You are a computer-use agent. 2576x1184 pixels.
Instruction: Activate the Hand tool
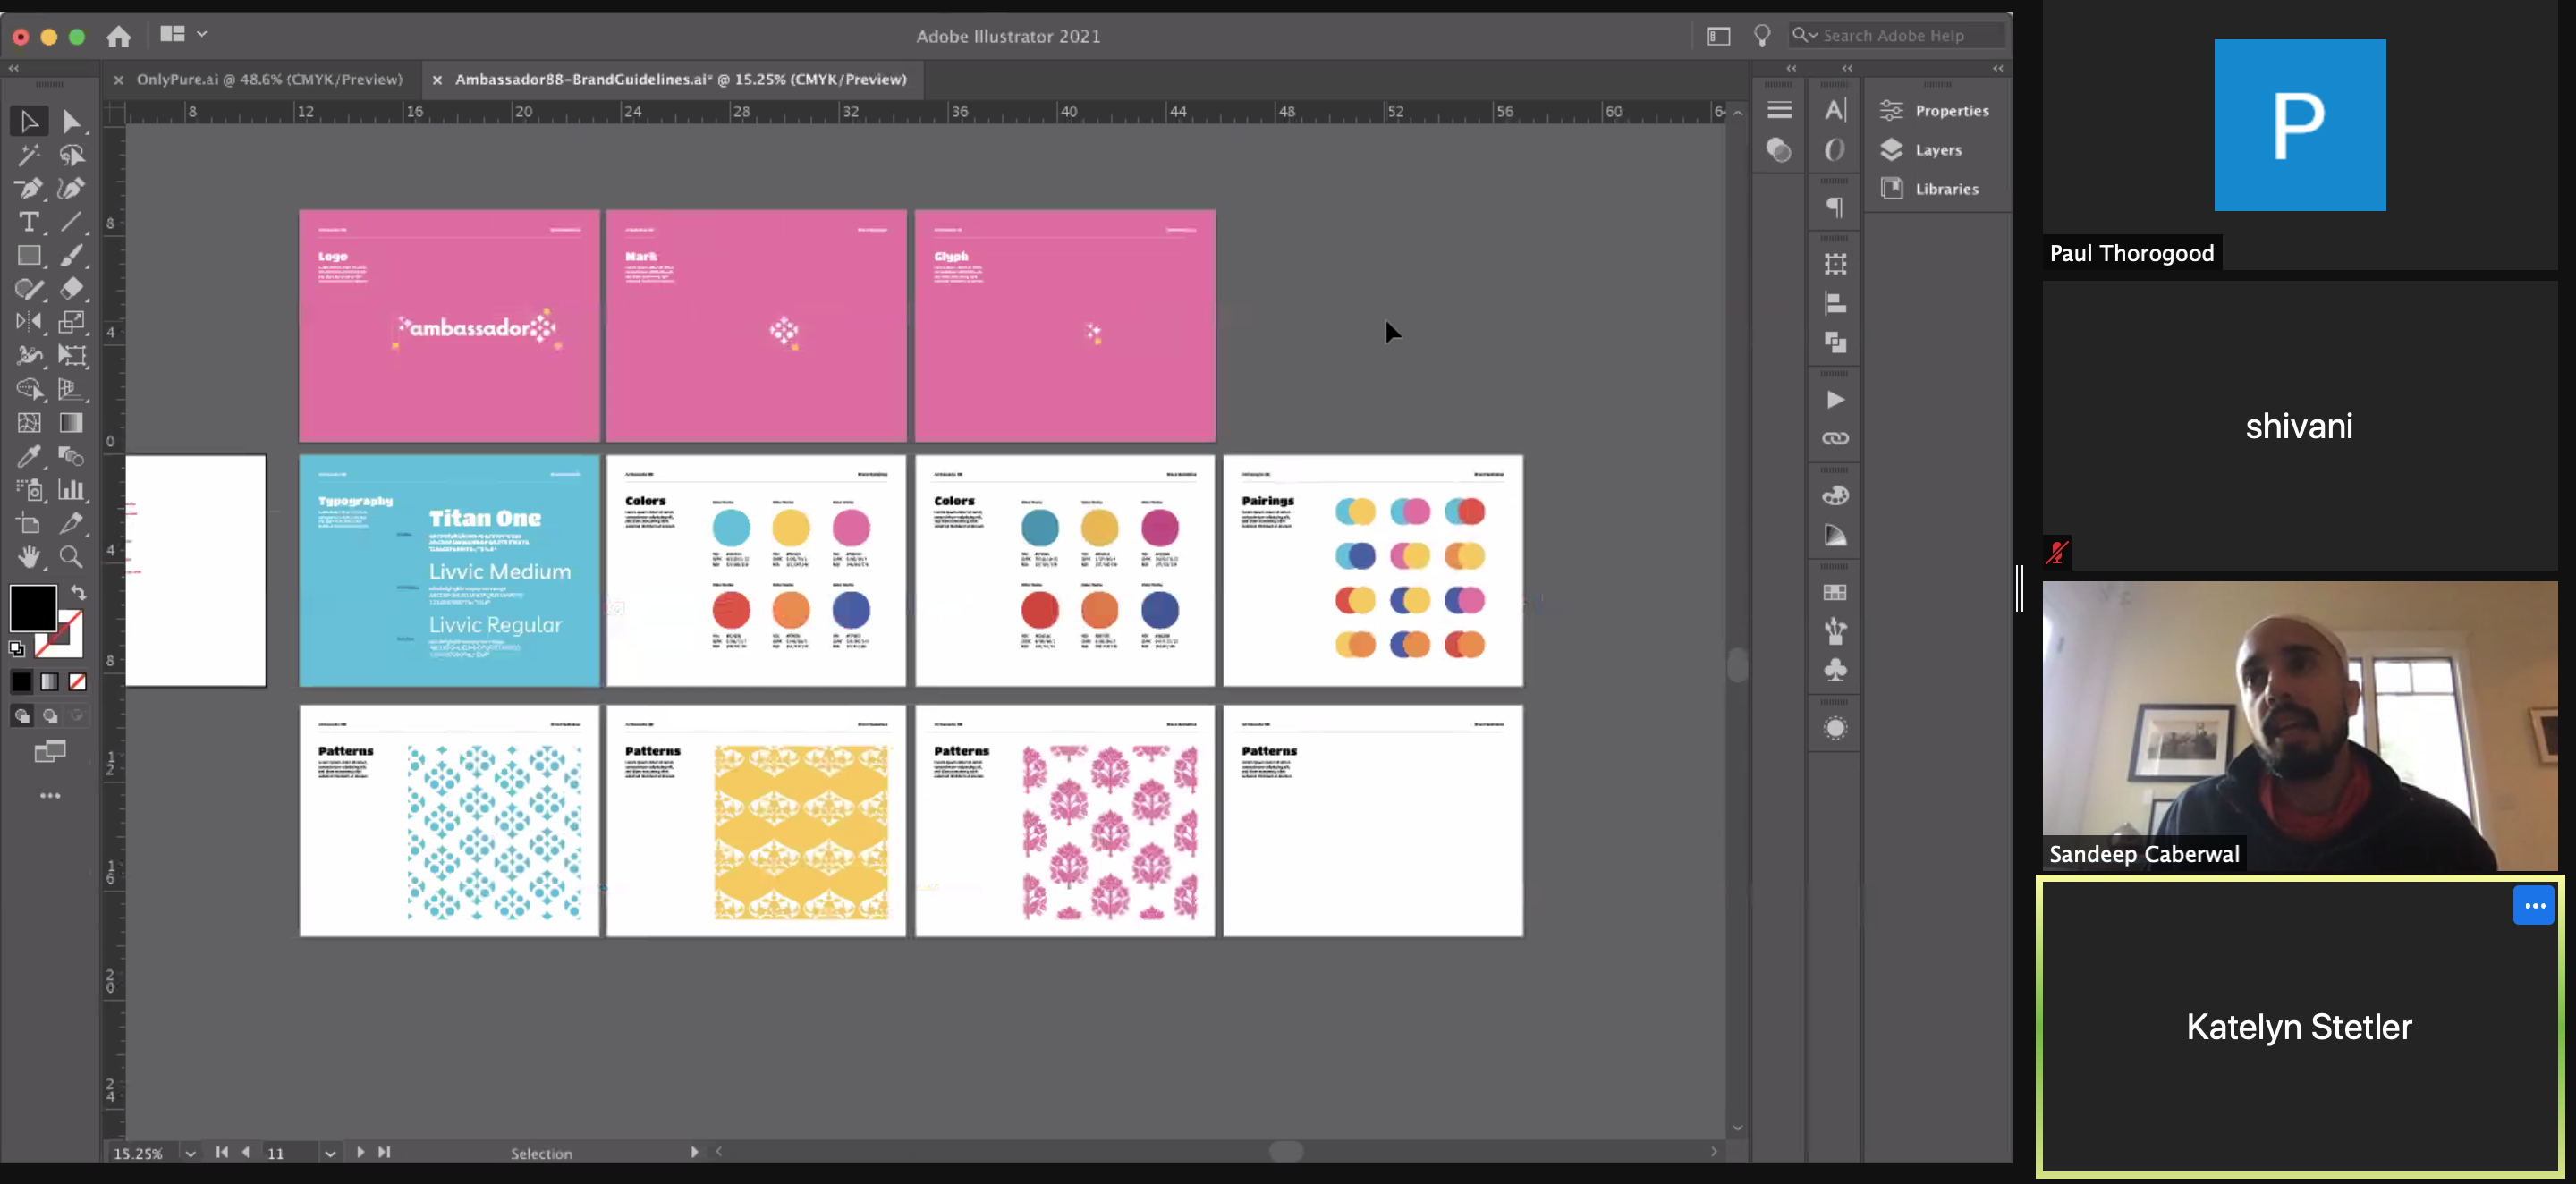point(29,557)
